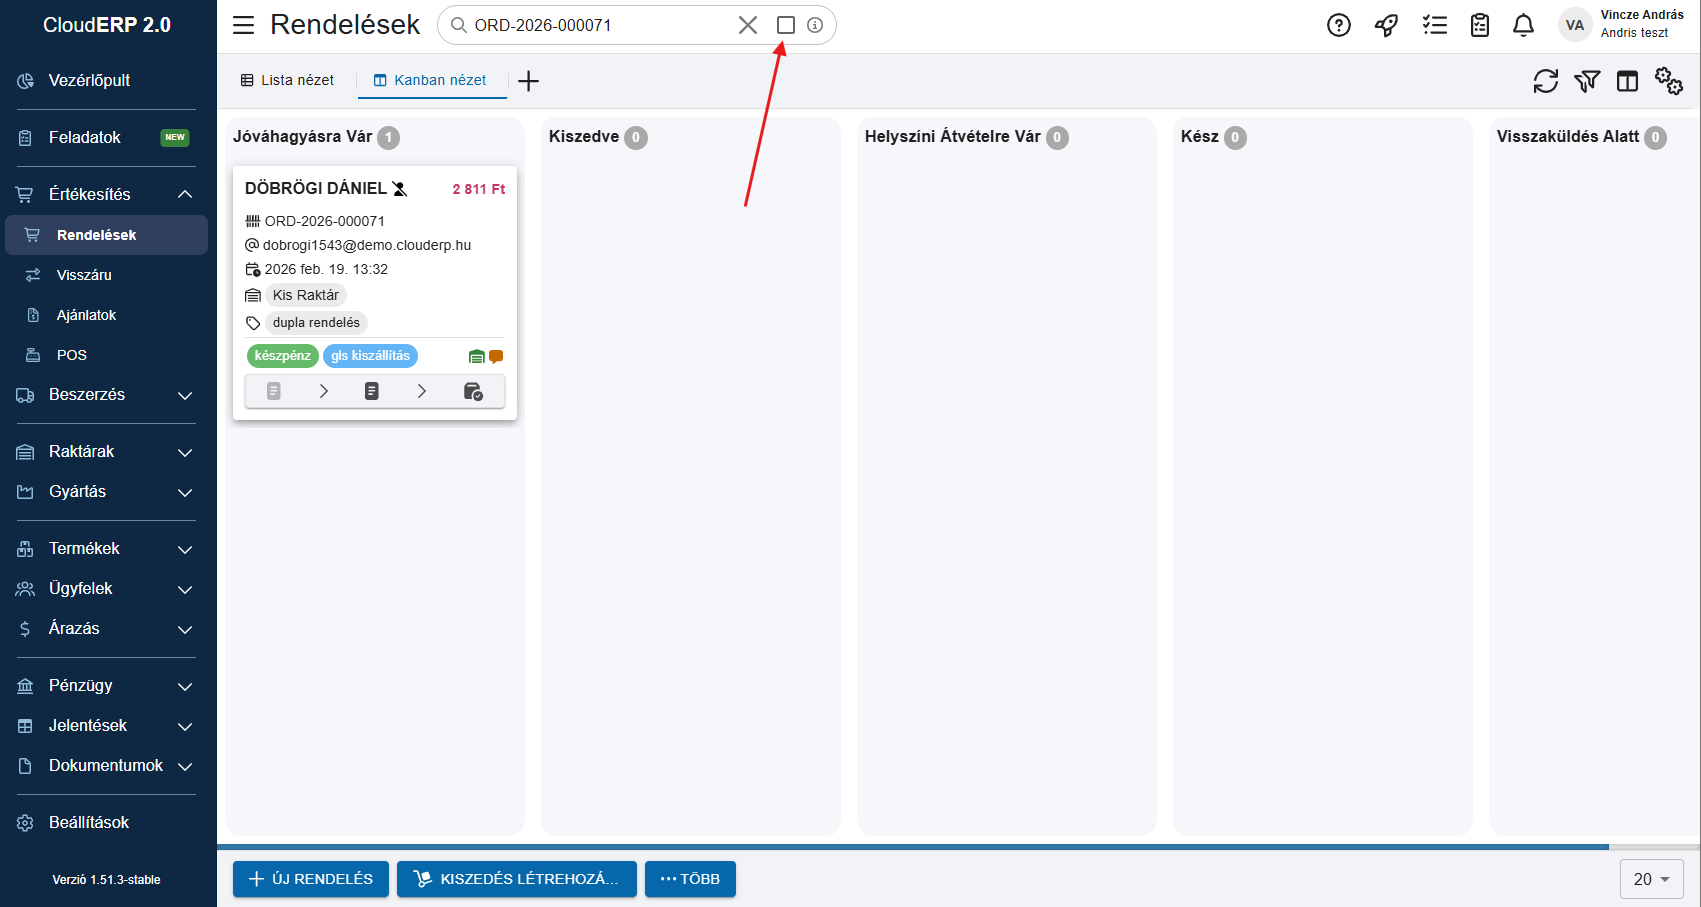This screenshot has height=907, width=1701.
Task: Collapse the Értékesítés menu section
Action: pyautogui.click(x=185, y=194)
